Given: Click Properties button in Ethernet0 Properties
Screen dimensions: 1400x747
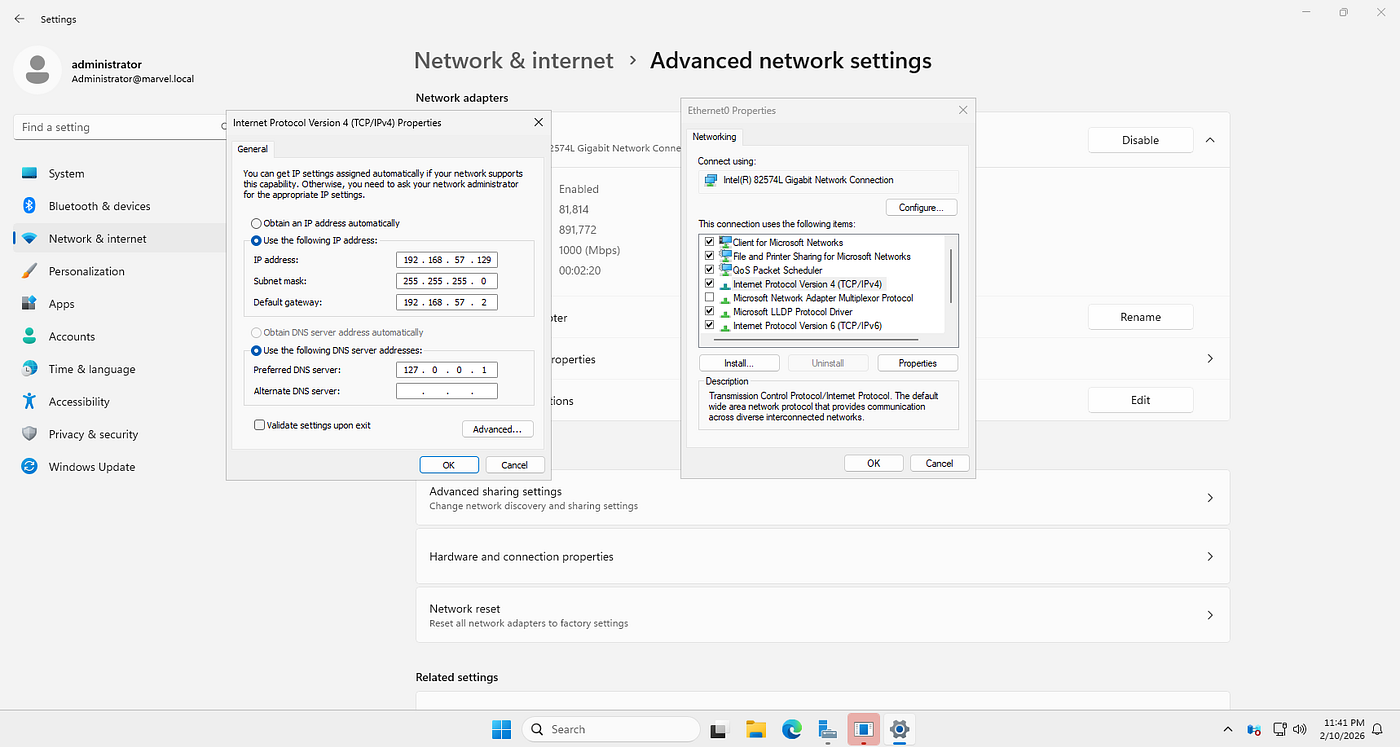Looking at the screenshot, I should click(x=917, y=363).
